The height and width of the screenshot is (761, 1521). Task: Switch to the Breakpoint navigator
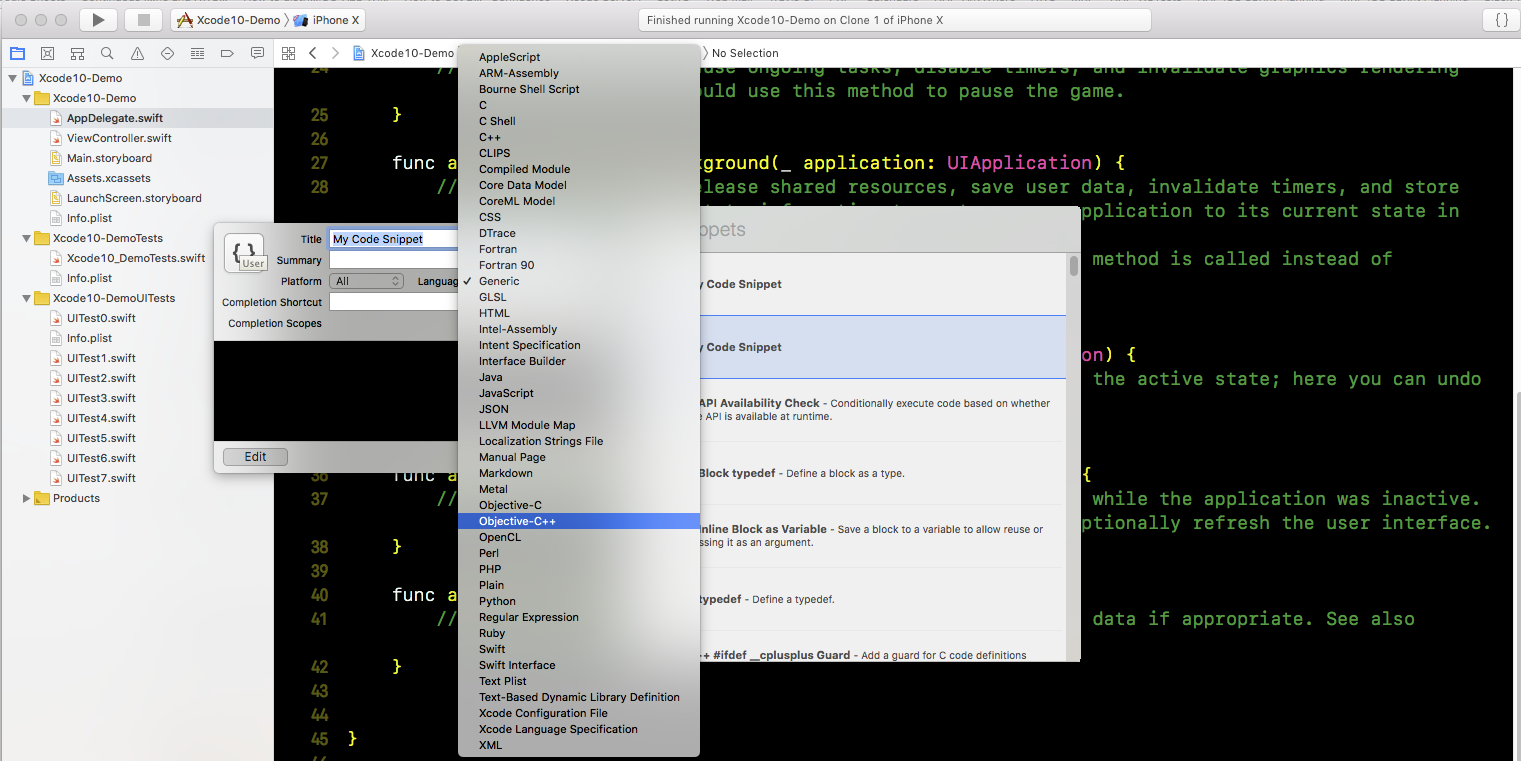[227, 53]
